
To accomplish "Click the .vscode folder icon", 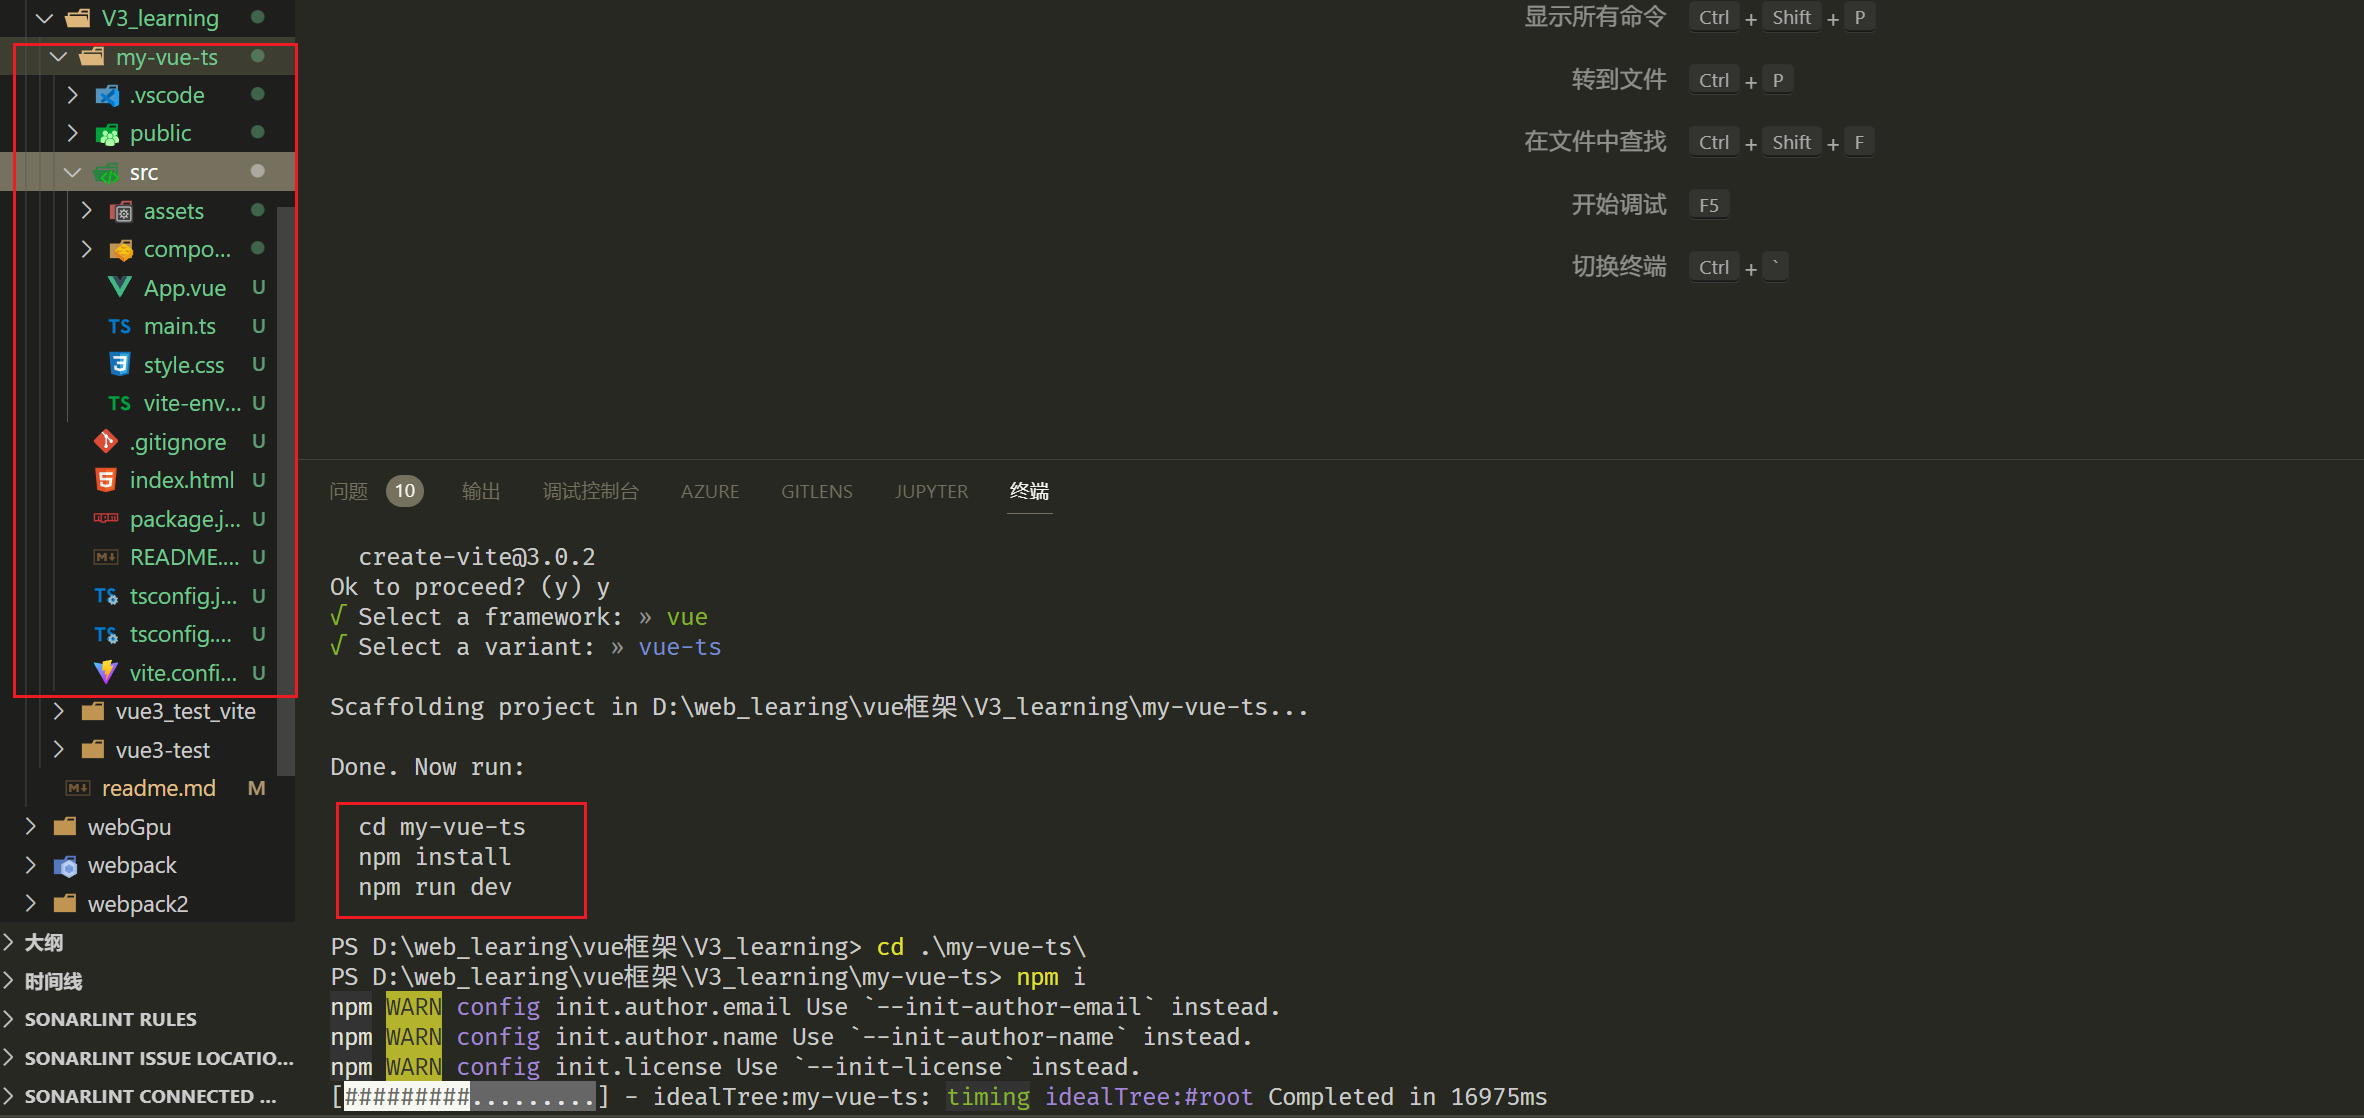I will point(107,96).
